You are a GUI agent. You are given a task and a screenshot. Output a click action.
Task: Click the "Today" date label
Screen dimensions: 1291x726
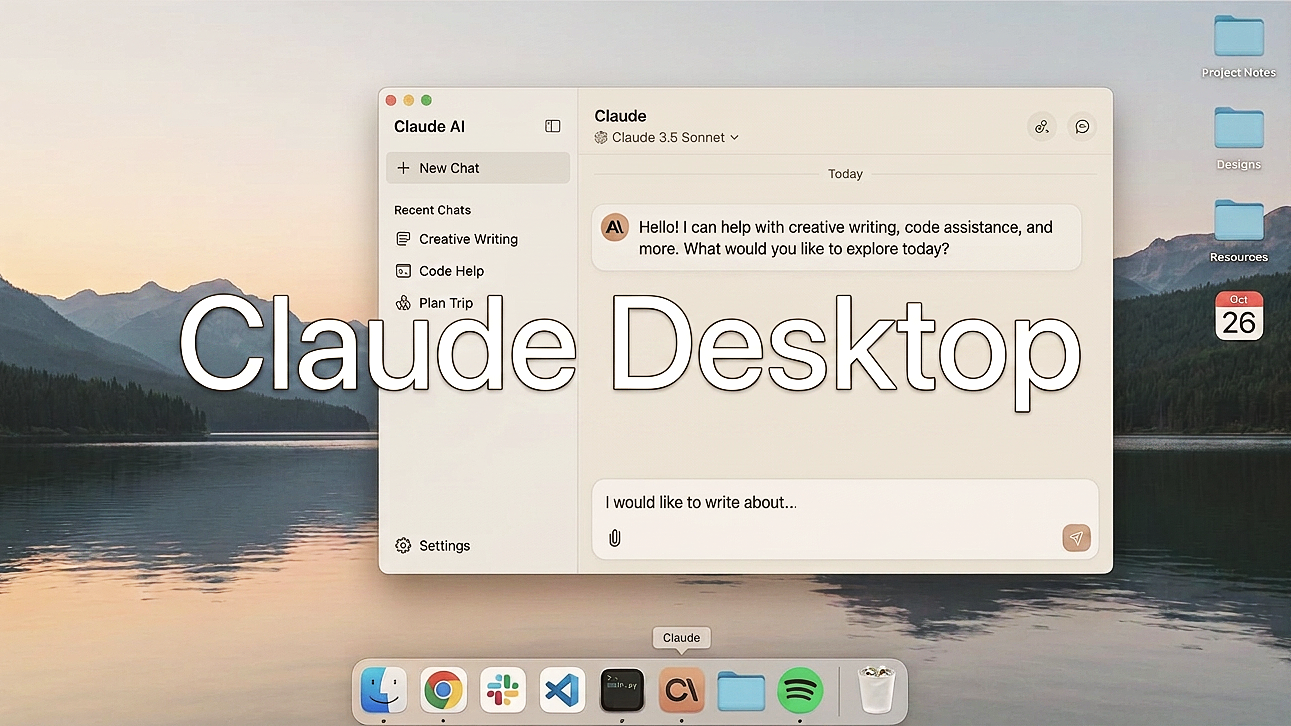click(845, 174)
